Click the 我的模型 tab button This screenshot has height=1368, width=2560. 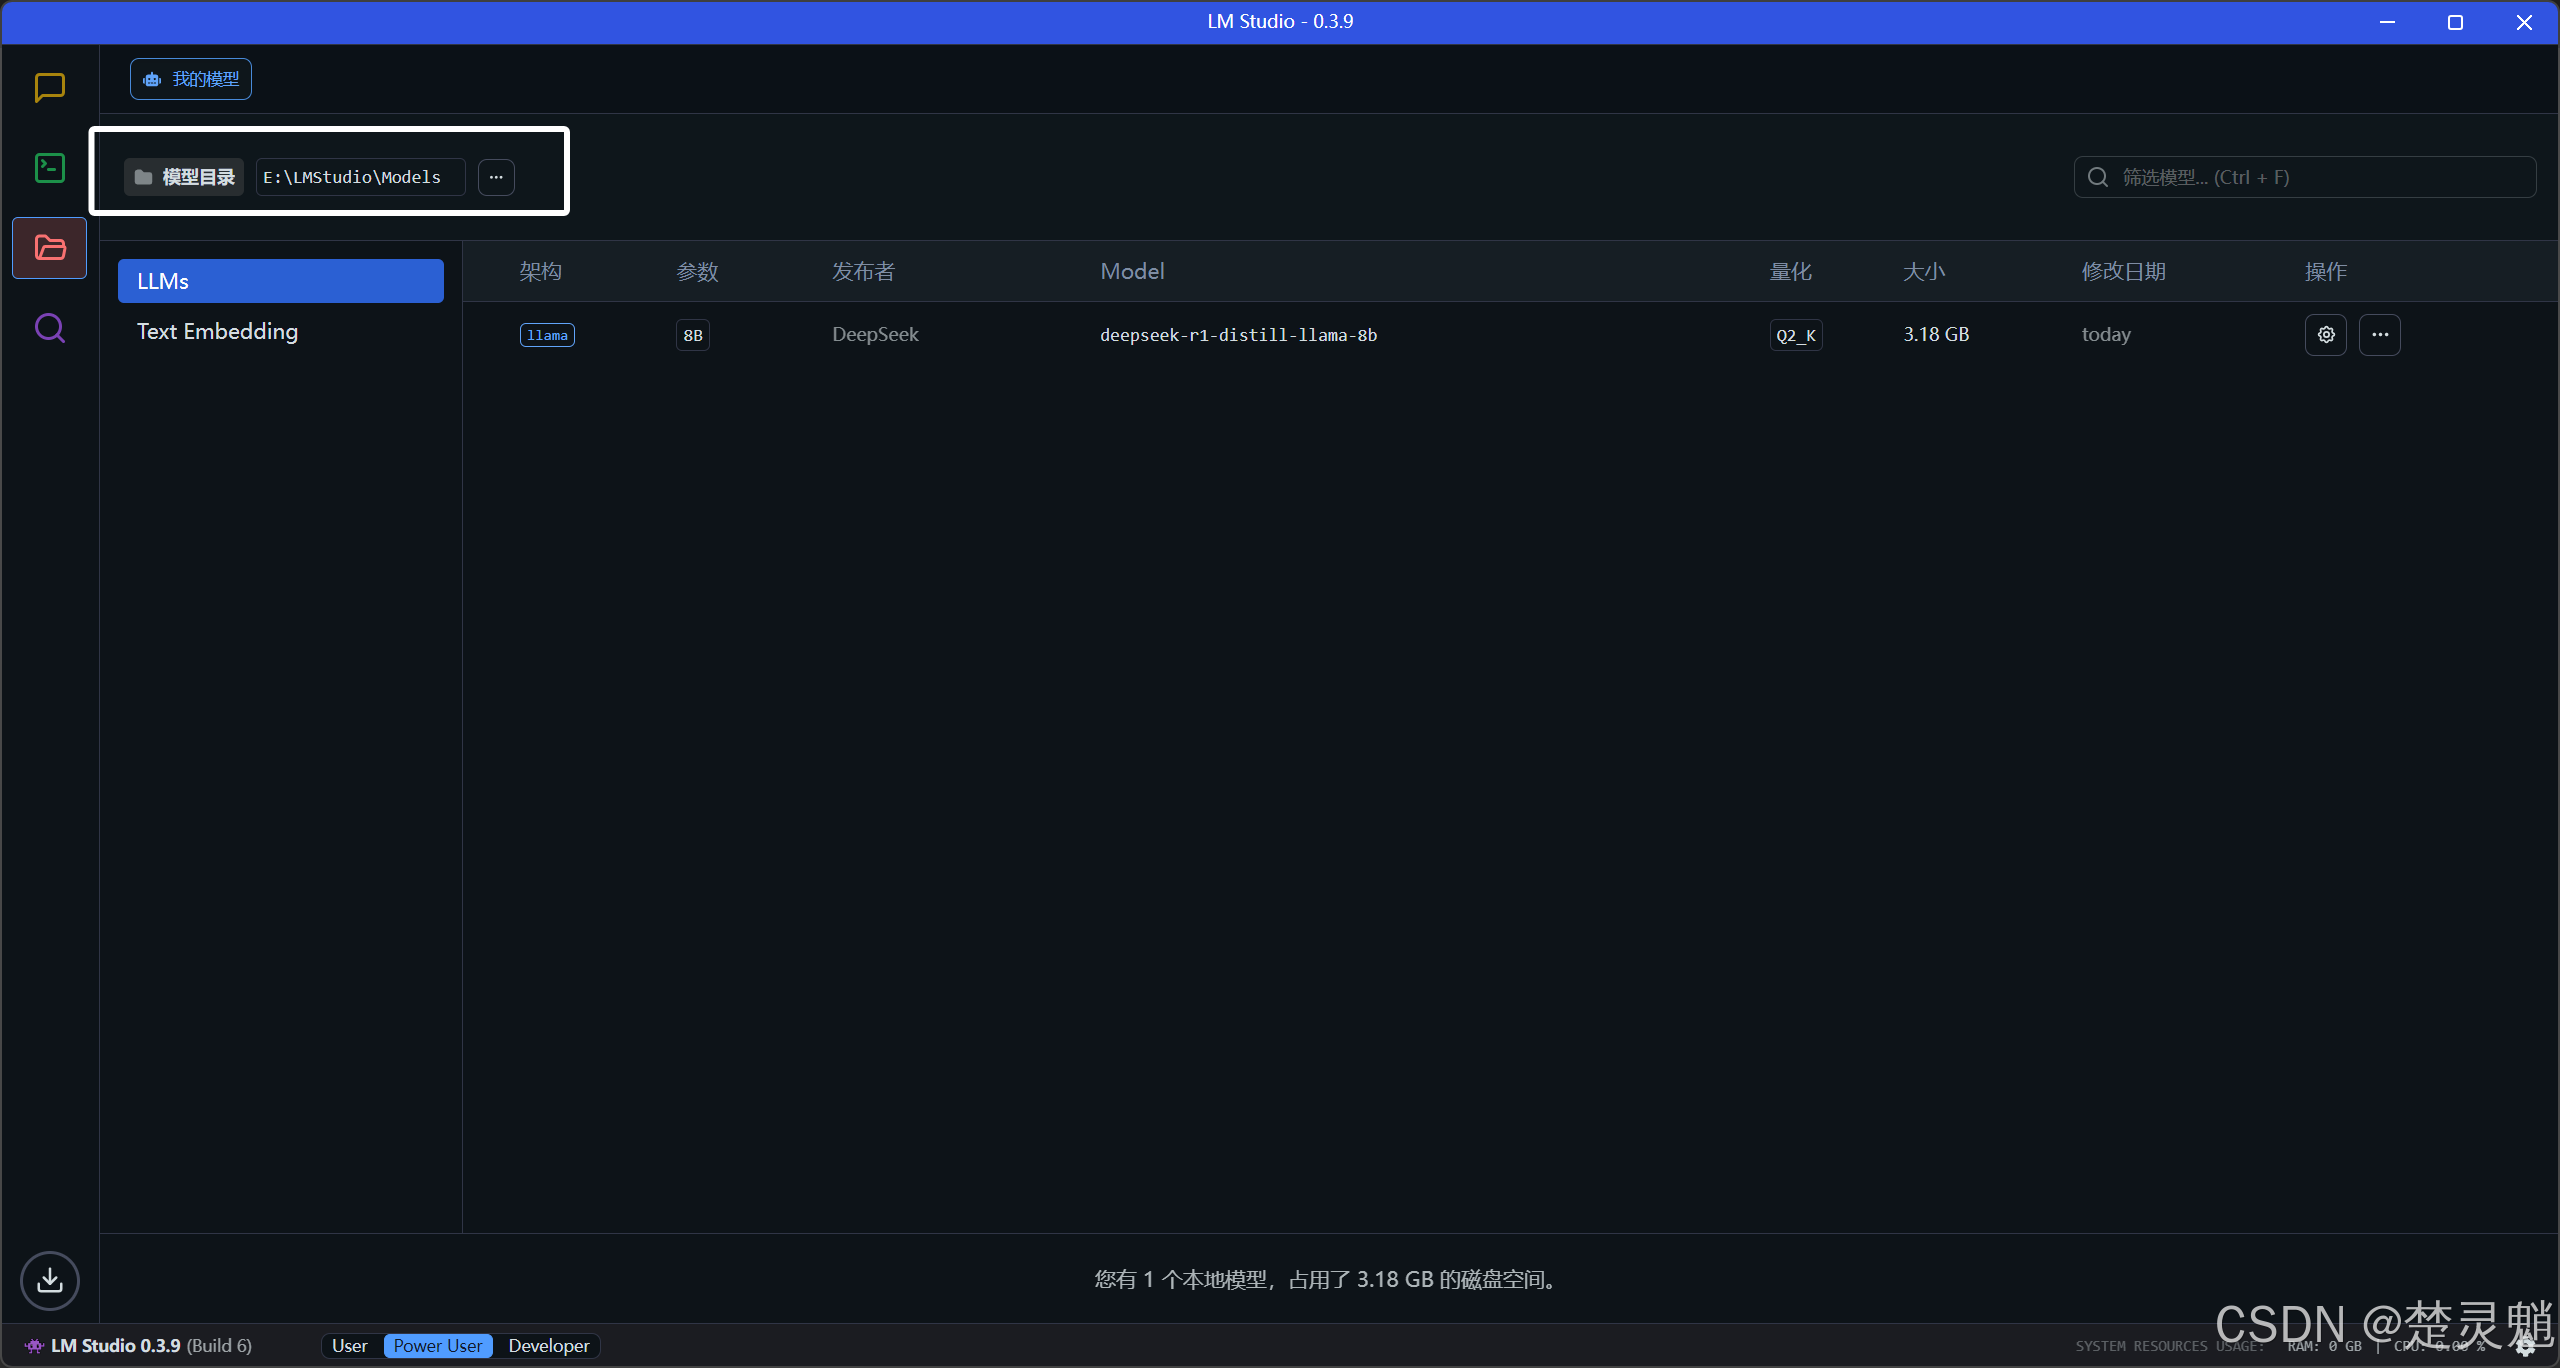[191, 79]
